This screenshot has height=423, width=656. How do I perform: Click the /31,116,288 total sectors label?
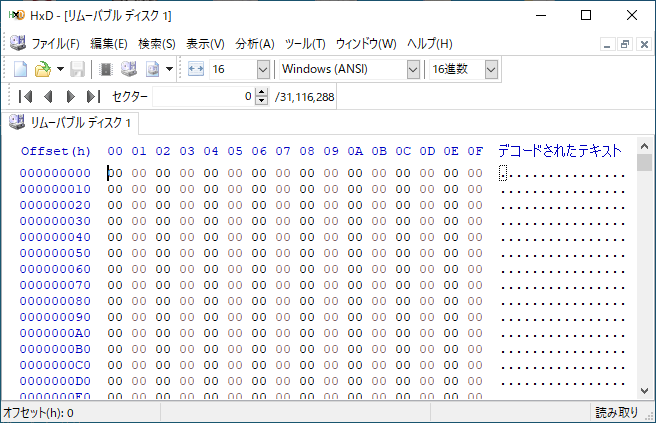305,97
